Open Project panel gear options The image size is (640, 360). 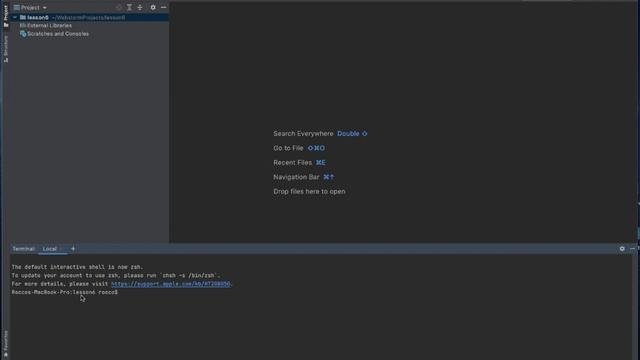coord(153,7)
